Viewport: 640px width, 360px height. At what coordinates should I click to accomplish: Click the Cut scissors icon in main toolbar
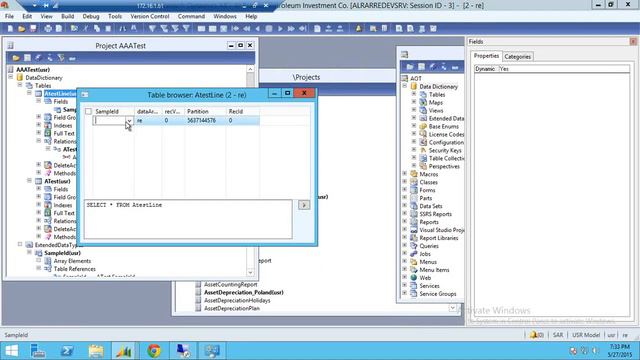[86, 29]
